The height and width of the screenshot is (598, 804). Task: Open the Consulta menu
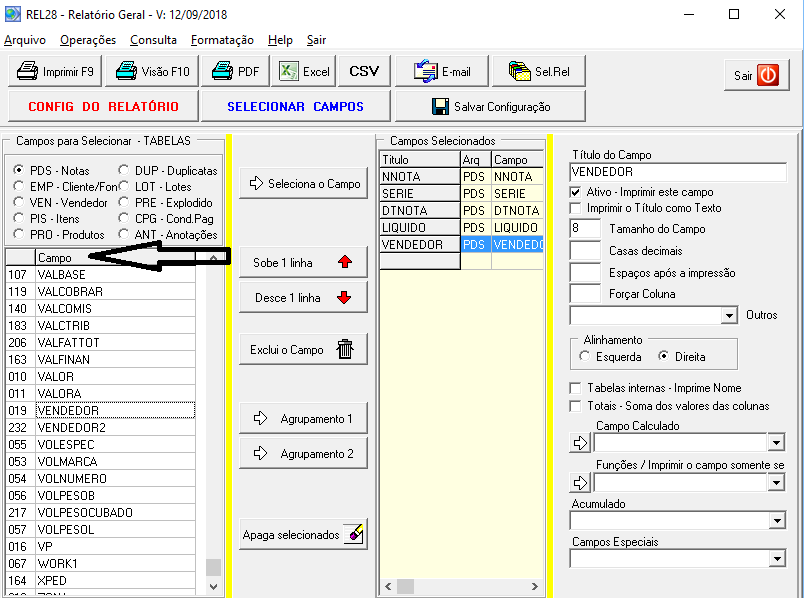153,40
